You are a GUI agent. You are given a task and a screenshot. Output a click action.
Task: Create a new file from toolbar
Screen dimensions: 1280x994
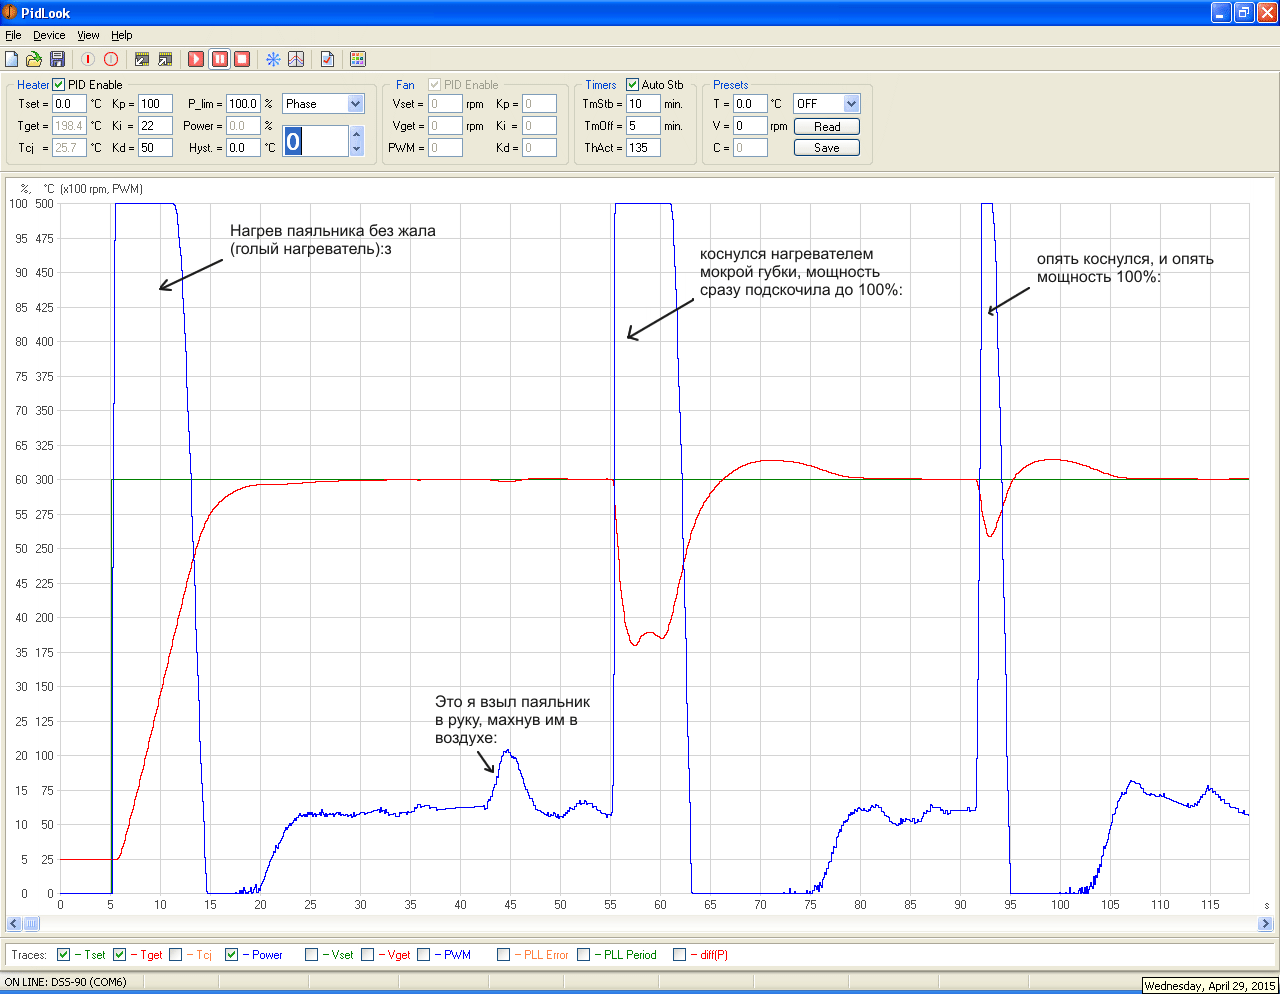click(x=12, y=59)
